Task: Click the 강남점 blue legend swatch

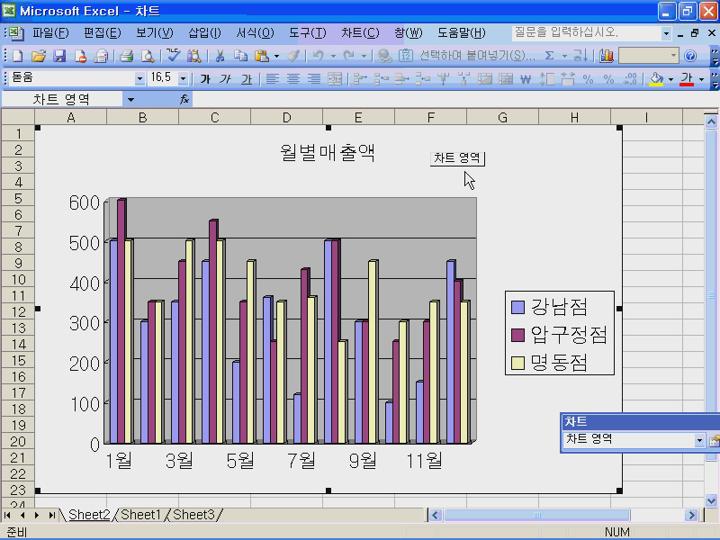Action: (518, 306)
